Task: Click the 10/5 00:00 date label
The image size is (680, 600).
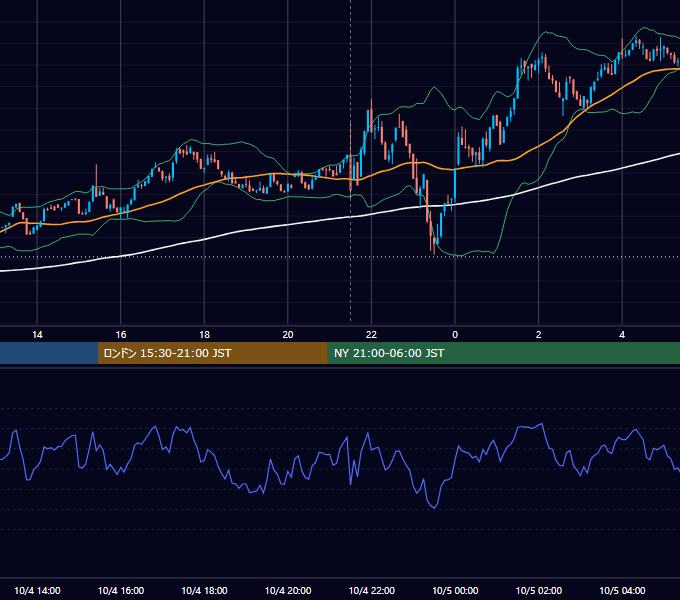Action: 455,590
